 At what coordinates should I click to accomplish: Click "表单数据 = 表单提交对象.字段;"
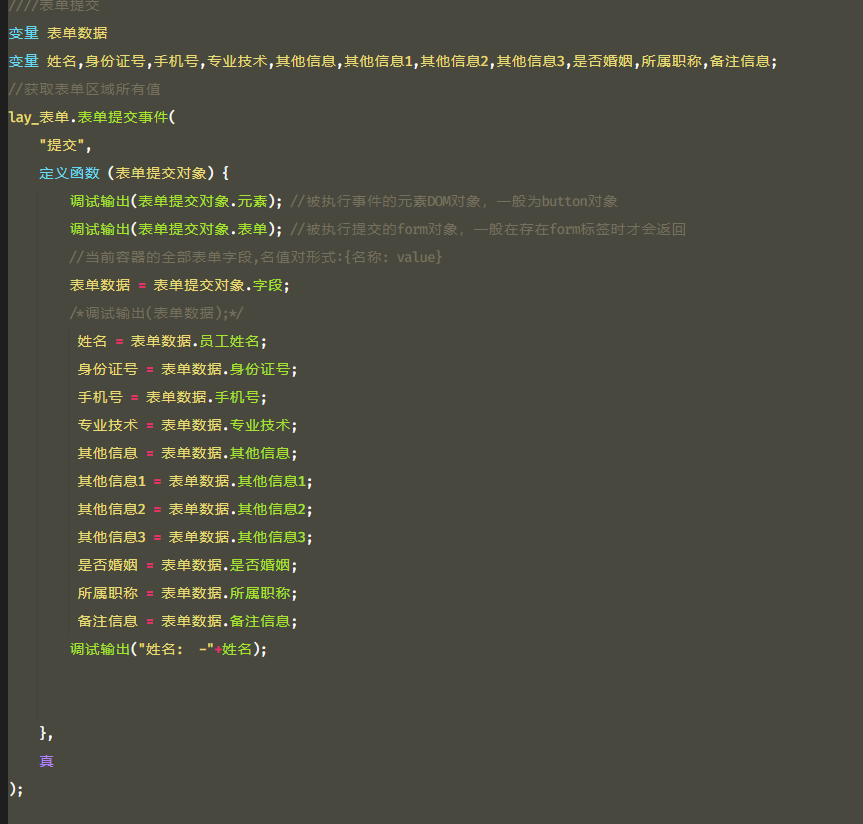tap(179, 286)
